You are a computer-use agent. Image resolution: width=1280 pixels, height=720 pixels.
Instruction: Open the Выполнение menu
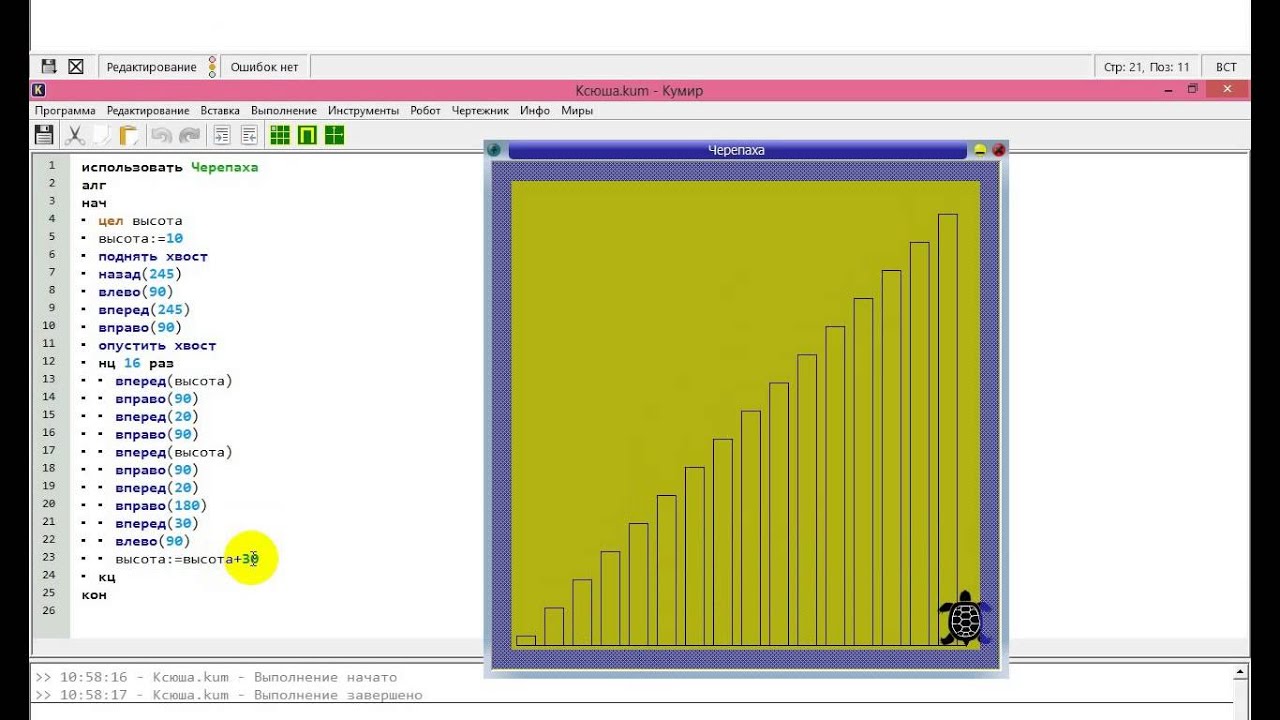284,111
